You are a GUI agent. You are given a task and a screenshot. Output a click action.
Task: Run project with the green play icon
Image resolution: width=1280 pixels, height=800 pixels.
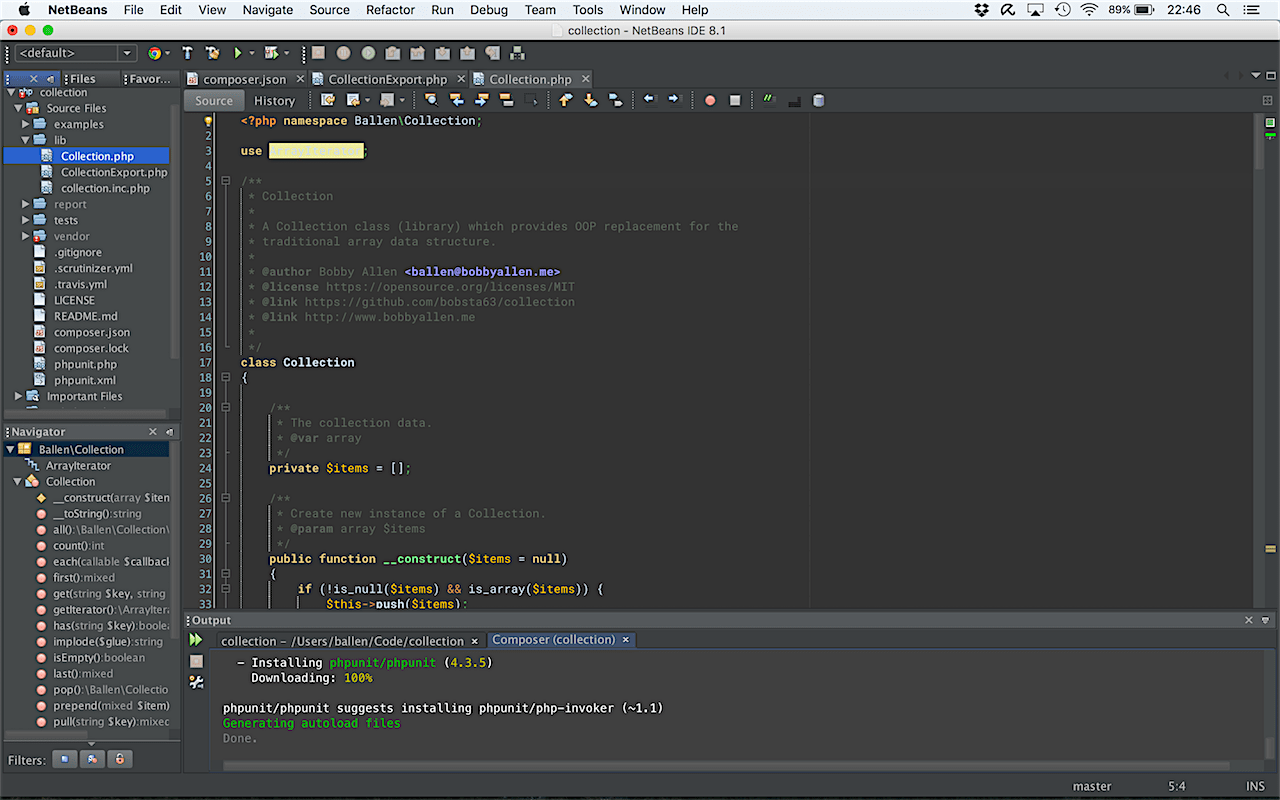[x=238, y=53]
